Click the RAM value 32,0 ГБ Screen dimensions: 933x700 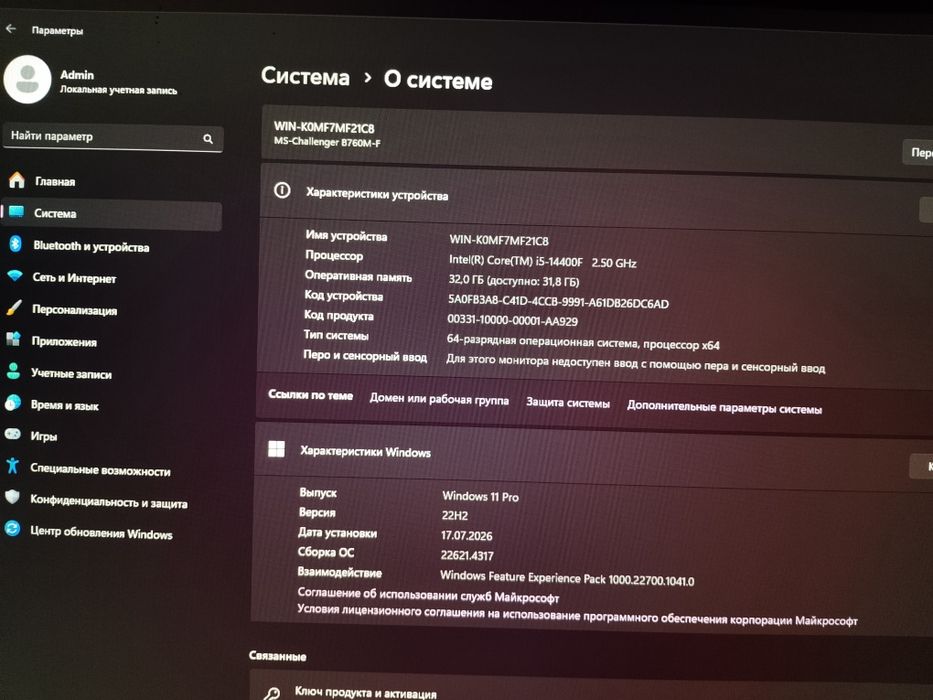(514, 280)
